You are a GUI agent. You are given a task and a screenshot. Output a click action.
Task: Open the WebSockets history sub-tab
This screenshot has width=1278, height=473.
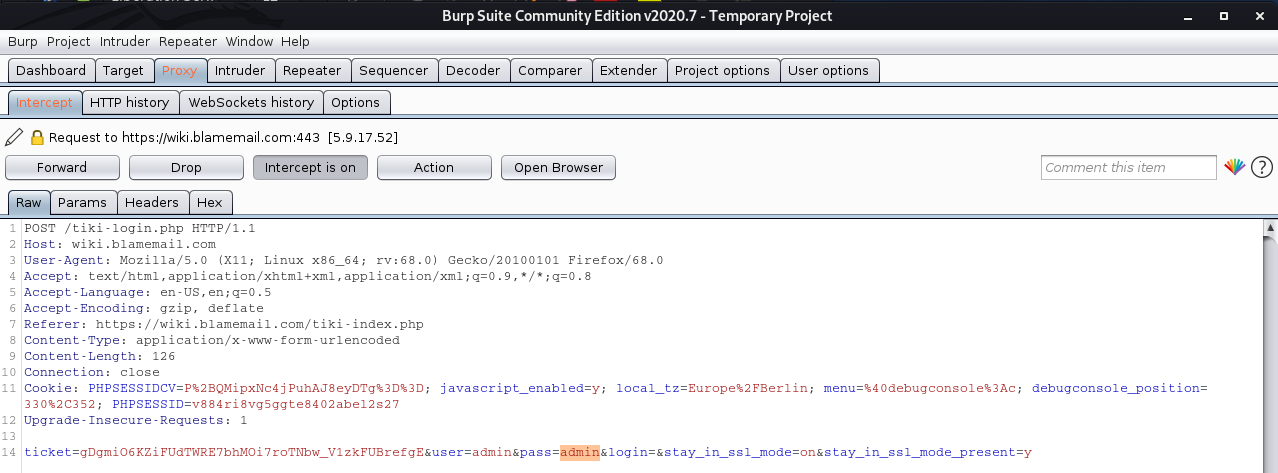[251, 102]
